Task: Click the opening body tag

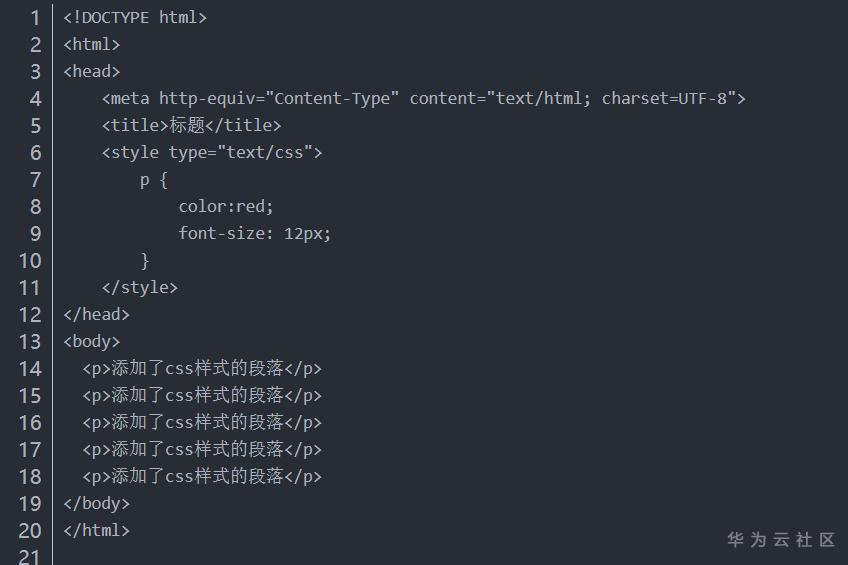Action: point(91,342)
